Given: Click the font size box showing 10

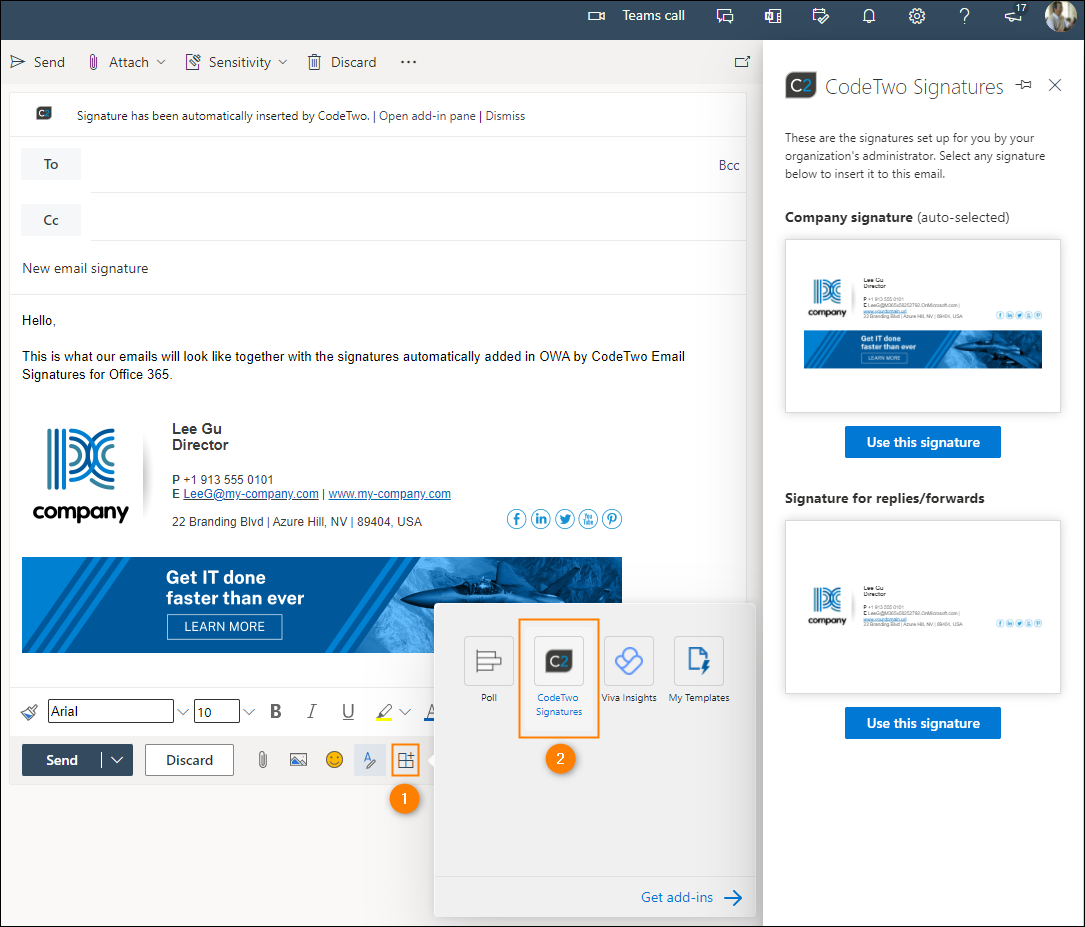Looking at the screenshot, I should pyautogui.click(x=217, y=711).
